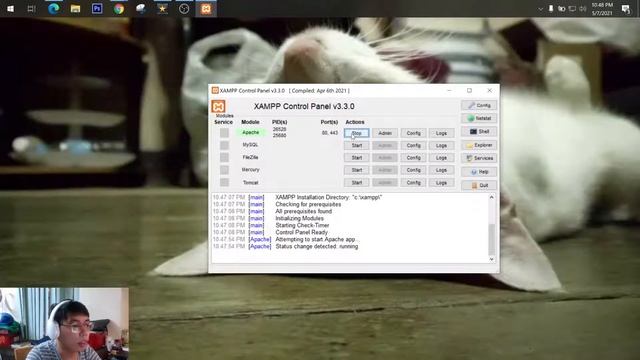Open the Help button
This screenshot has height=360, width=640.
pyautogui.click(x=479, y=172)
